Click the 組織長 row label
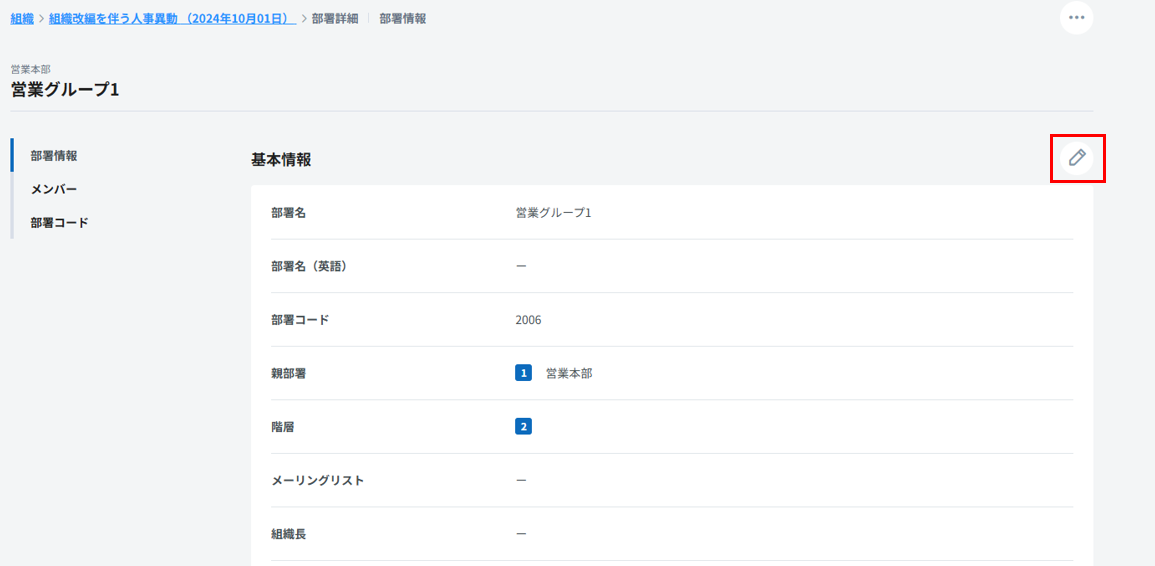Screen dimensions: 1155x566 point(288,534)
